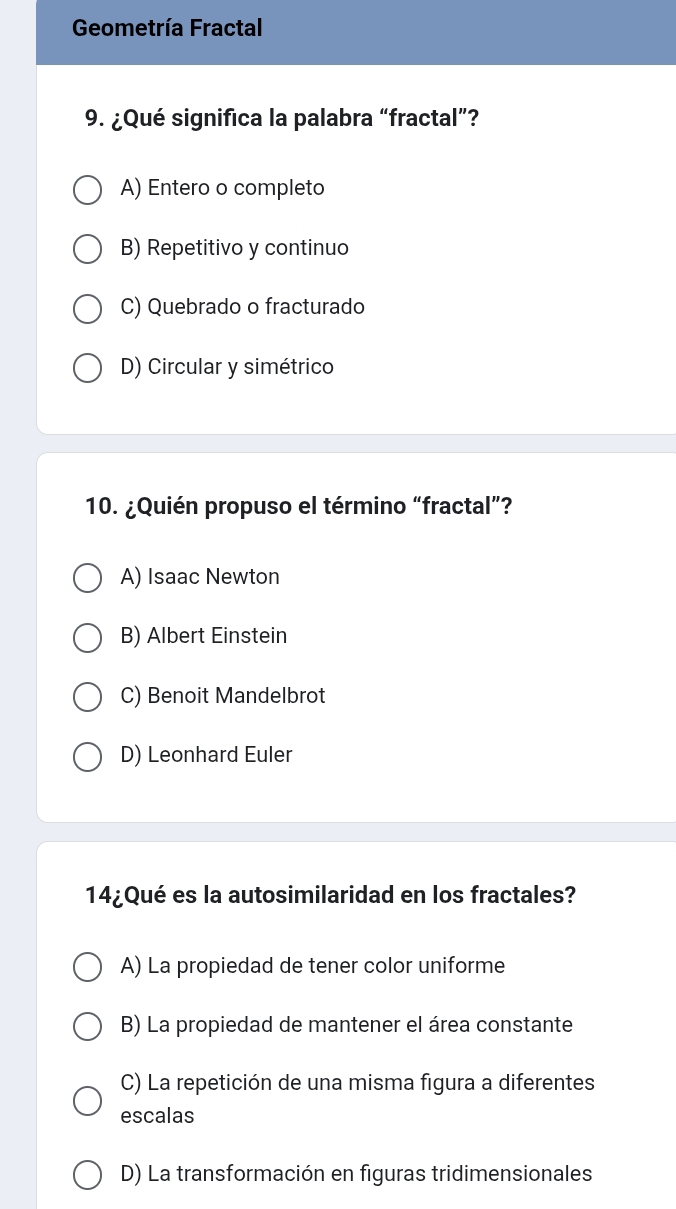Click the autosimilaridad question title
This screenshot has height=1209, width=676.
(331, 895)
